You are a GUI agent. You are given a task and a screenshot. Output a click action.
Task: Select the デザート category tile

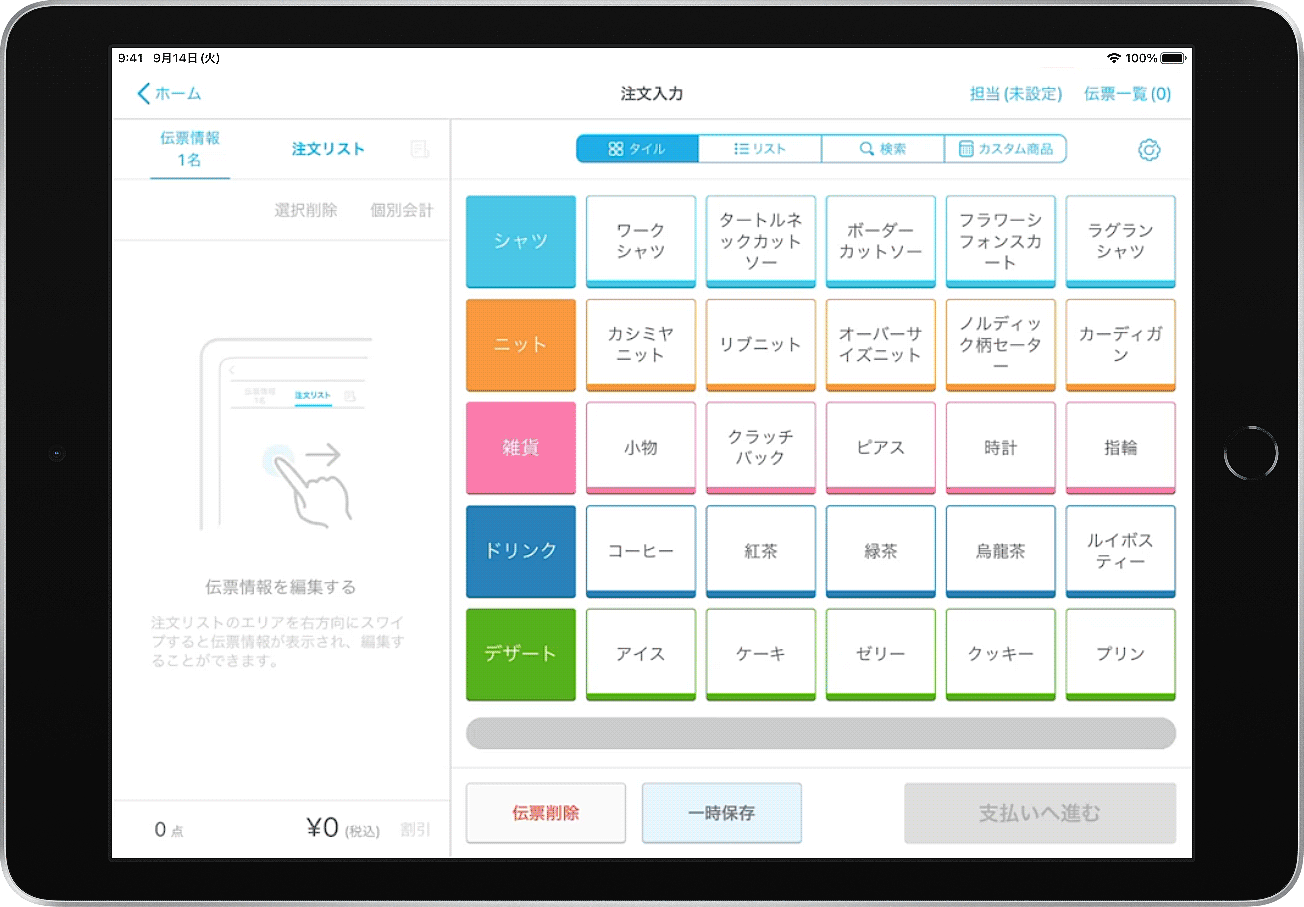tap(521, 654)
